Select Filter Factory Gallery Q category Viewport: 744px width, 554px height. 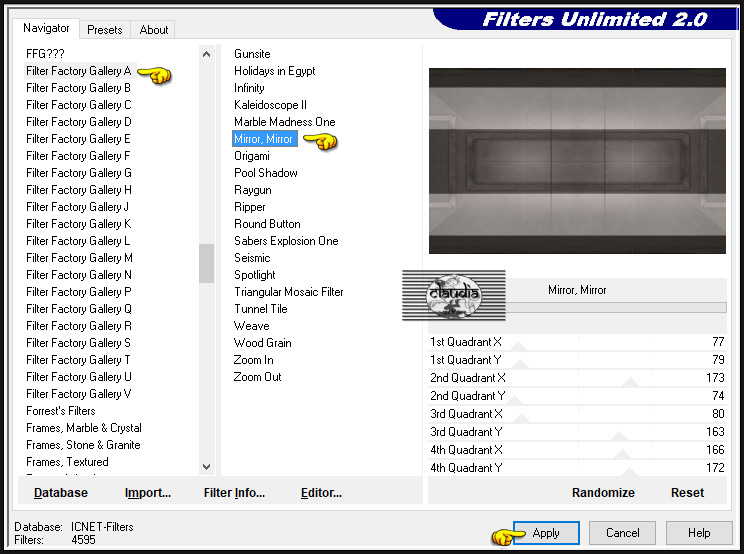pyautogui.click(x=79, y=309)
